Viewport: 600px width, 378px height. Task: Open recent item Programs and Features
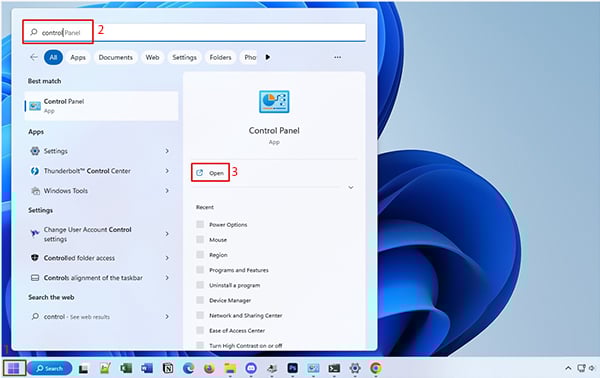click(239, 270)
